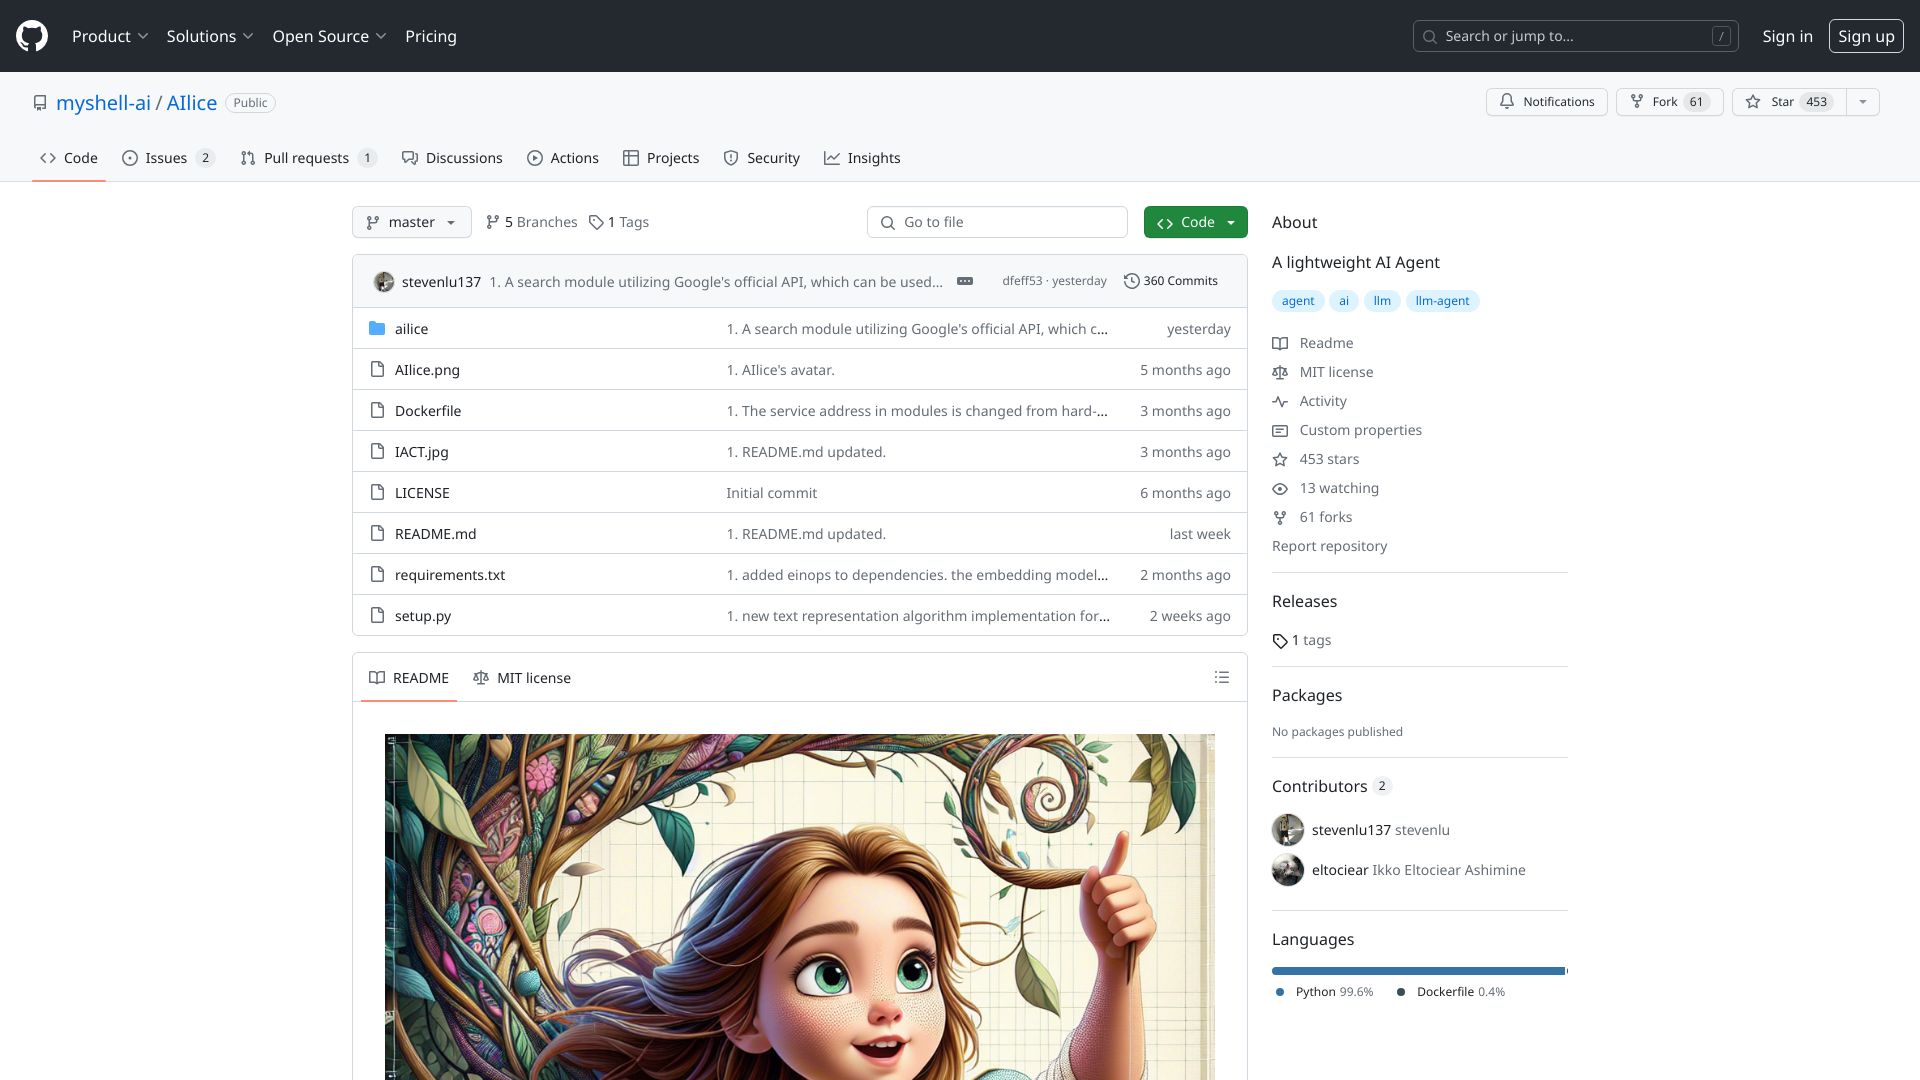Click the GitHub Octocat logo

pyautogui.click(x=32, y=36)
